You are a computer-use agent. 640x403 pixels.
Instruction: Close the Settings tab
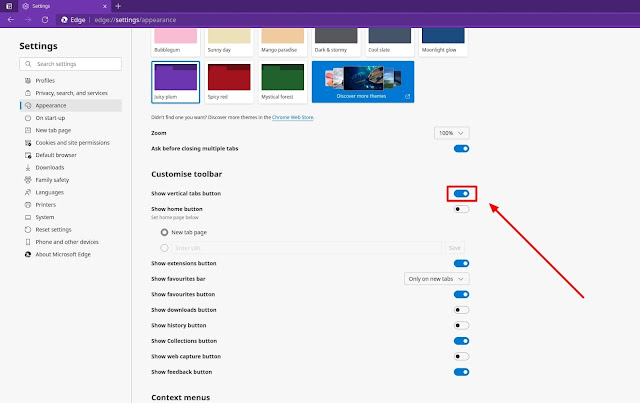(105, 6)
